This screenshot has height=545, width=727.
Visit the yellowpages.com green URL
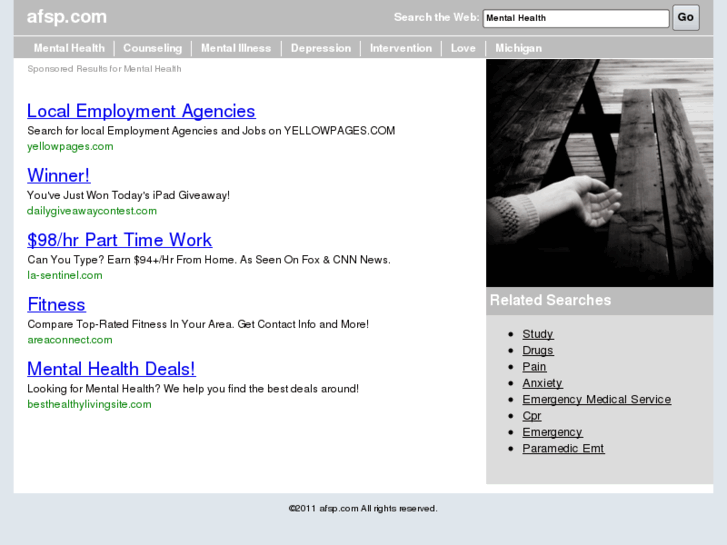[x=70, y=146]
